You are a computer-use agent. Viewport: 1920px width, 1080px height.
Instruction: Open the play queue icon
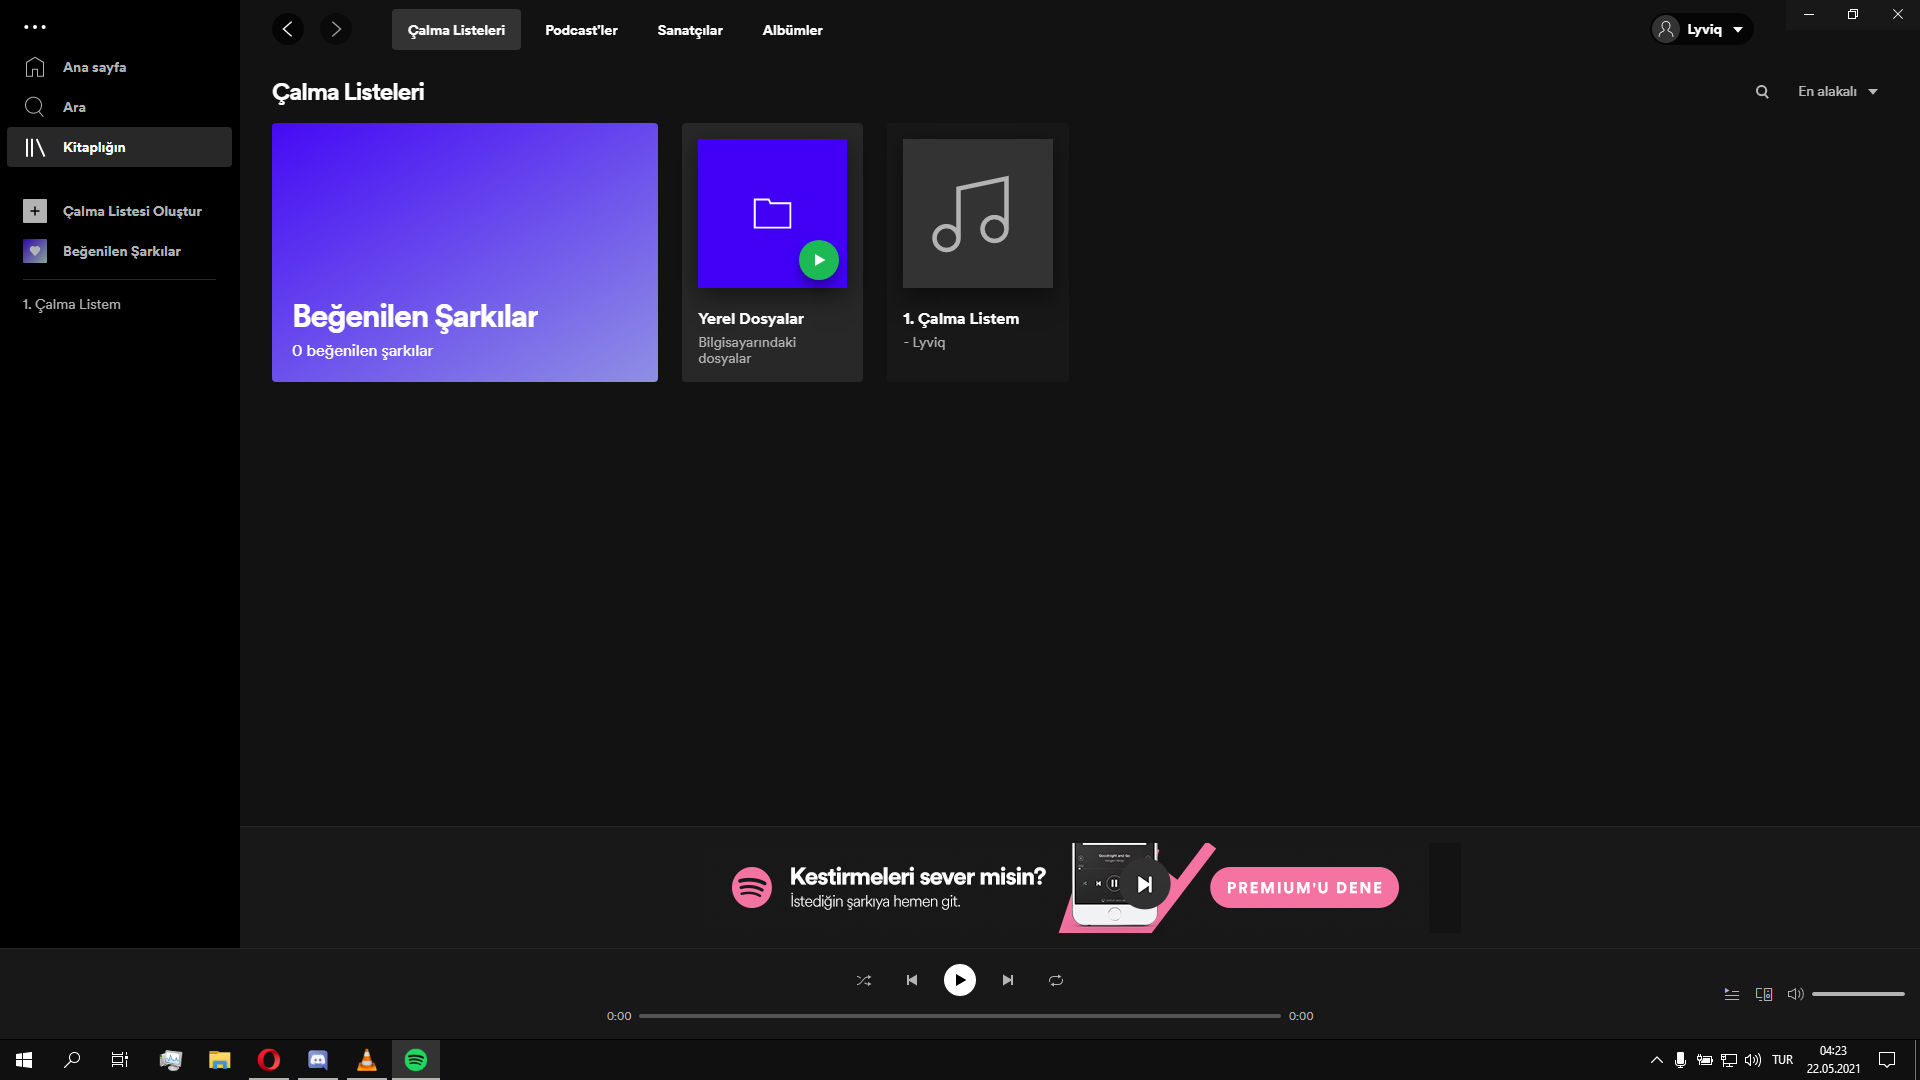click(x=1732, y=994)
